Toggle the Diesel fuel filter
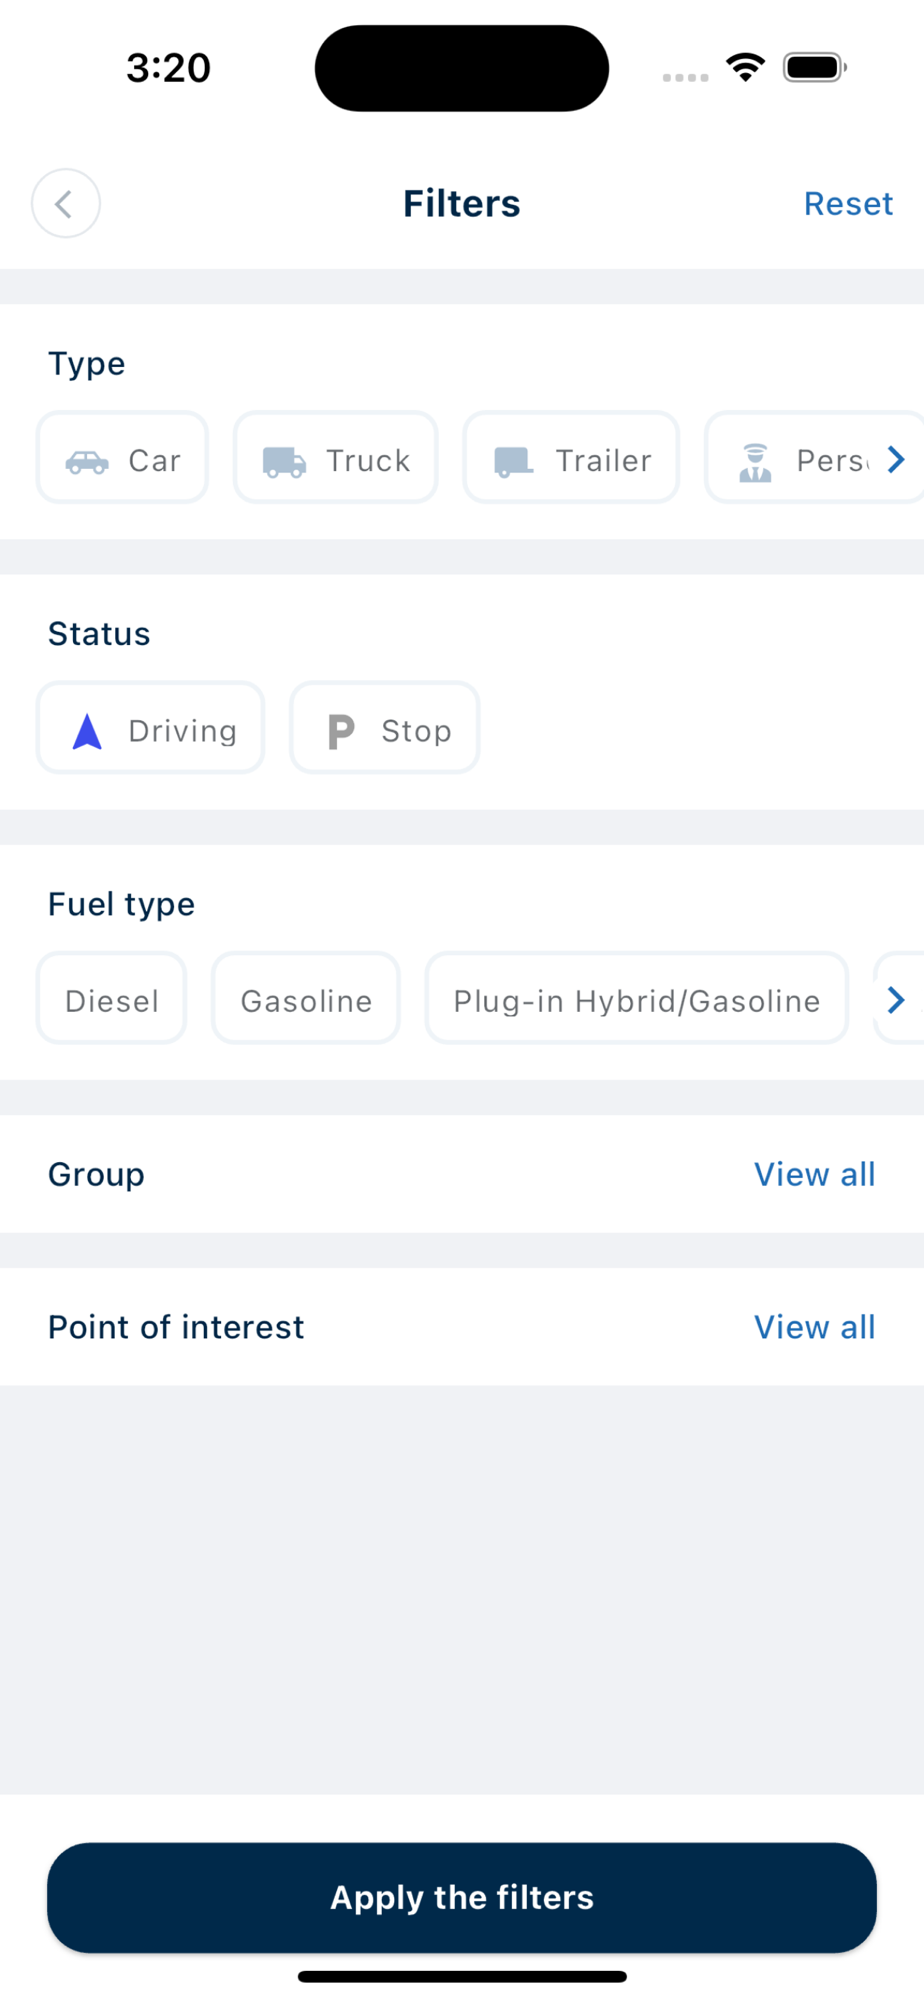Screen dimensions: 924x2000 112,1001
